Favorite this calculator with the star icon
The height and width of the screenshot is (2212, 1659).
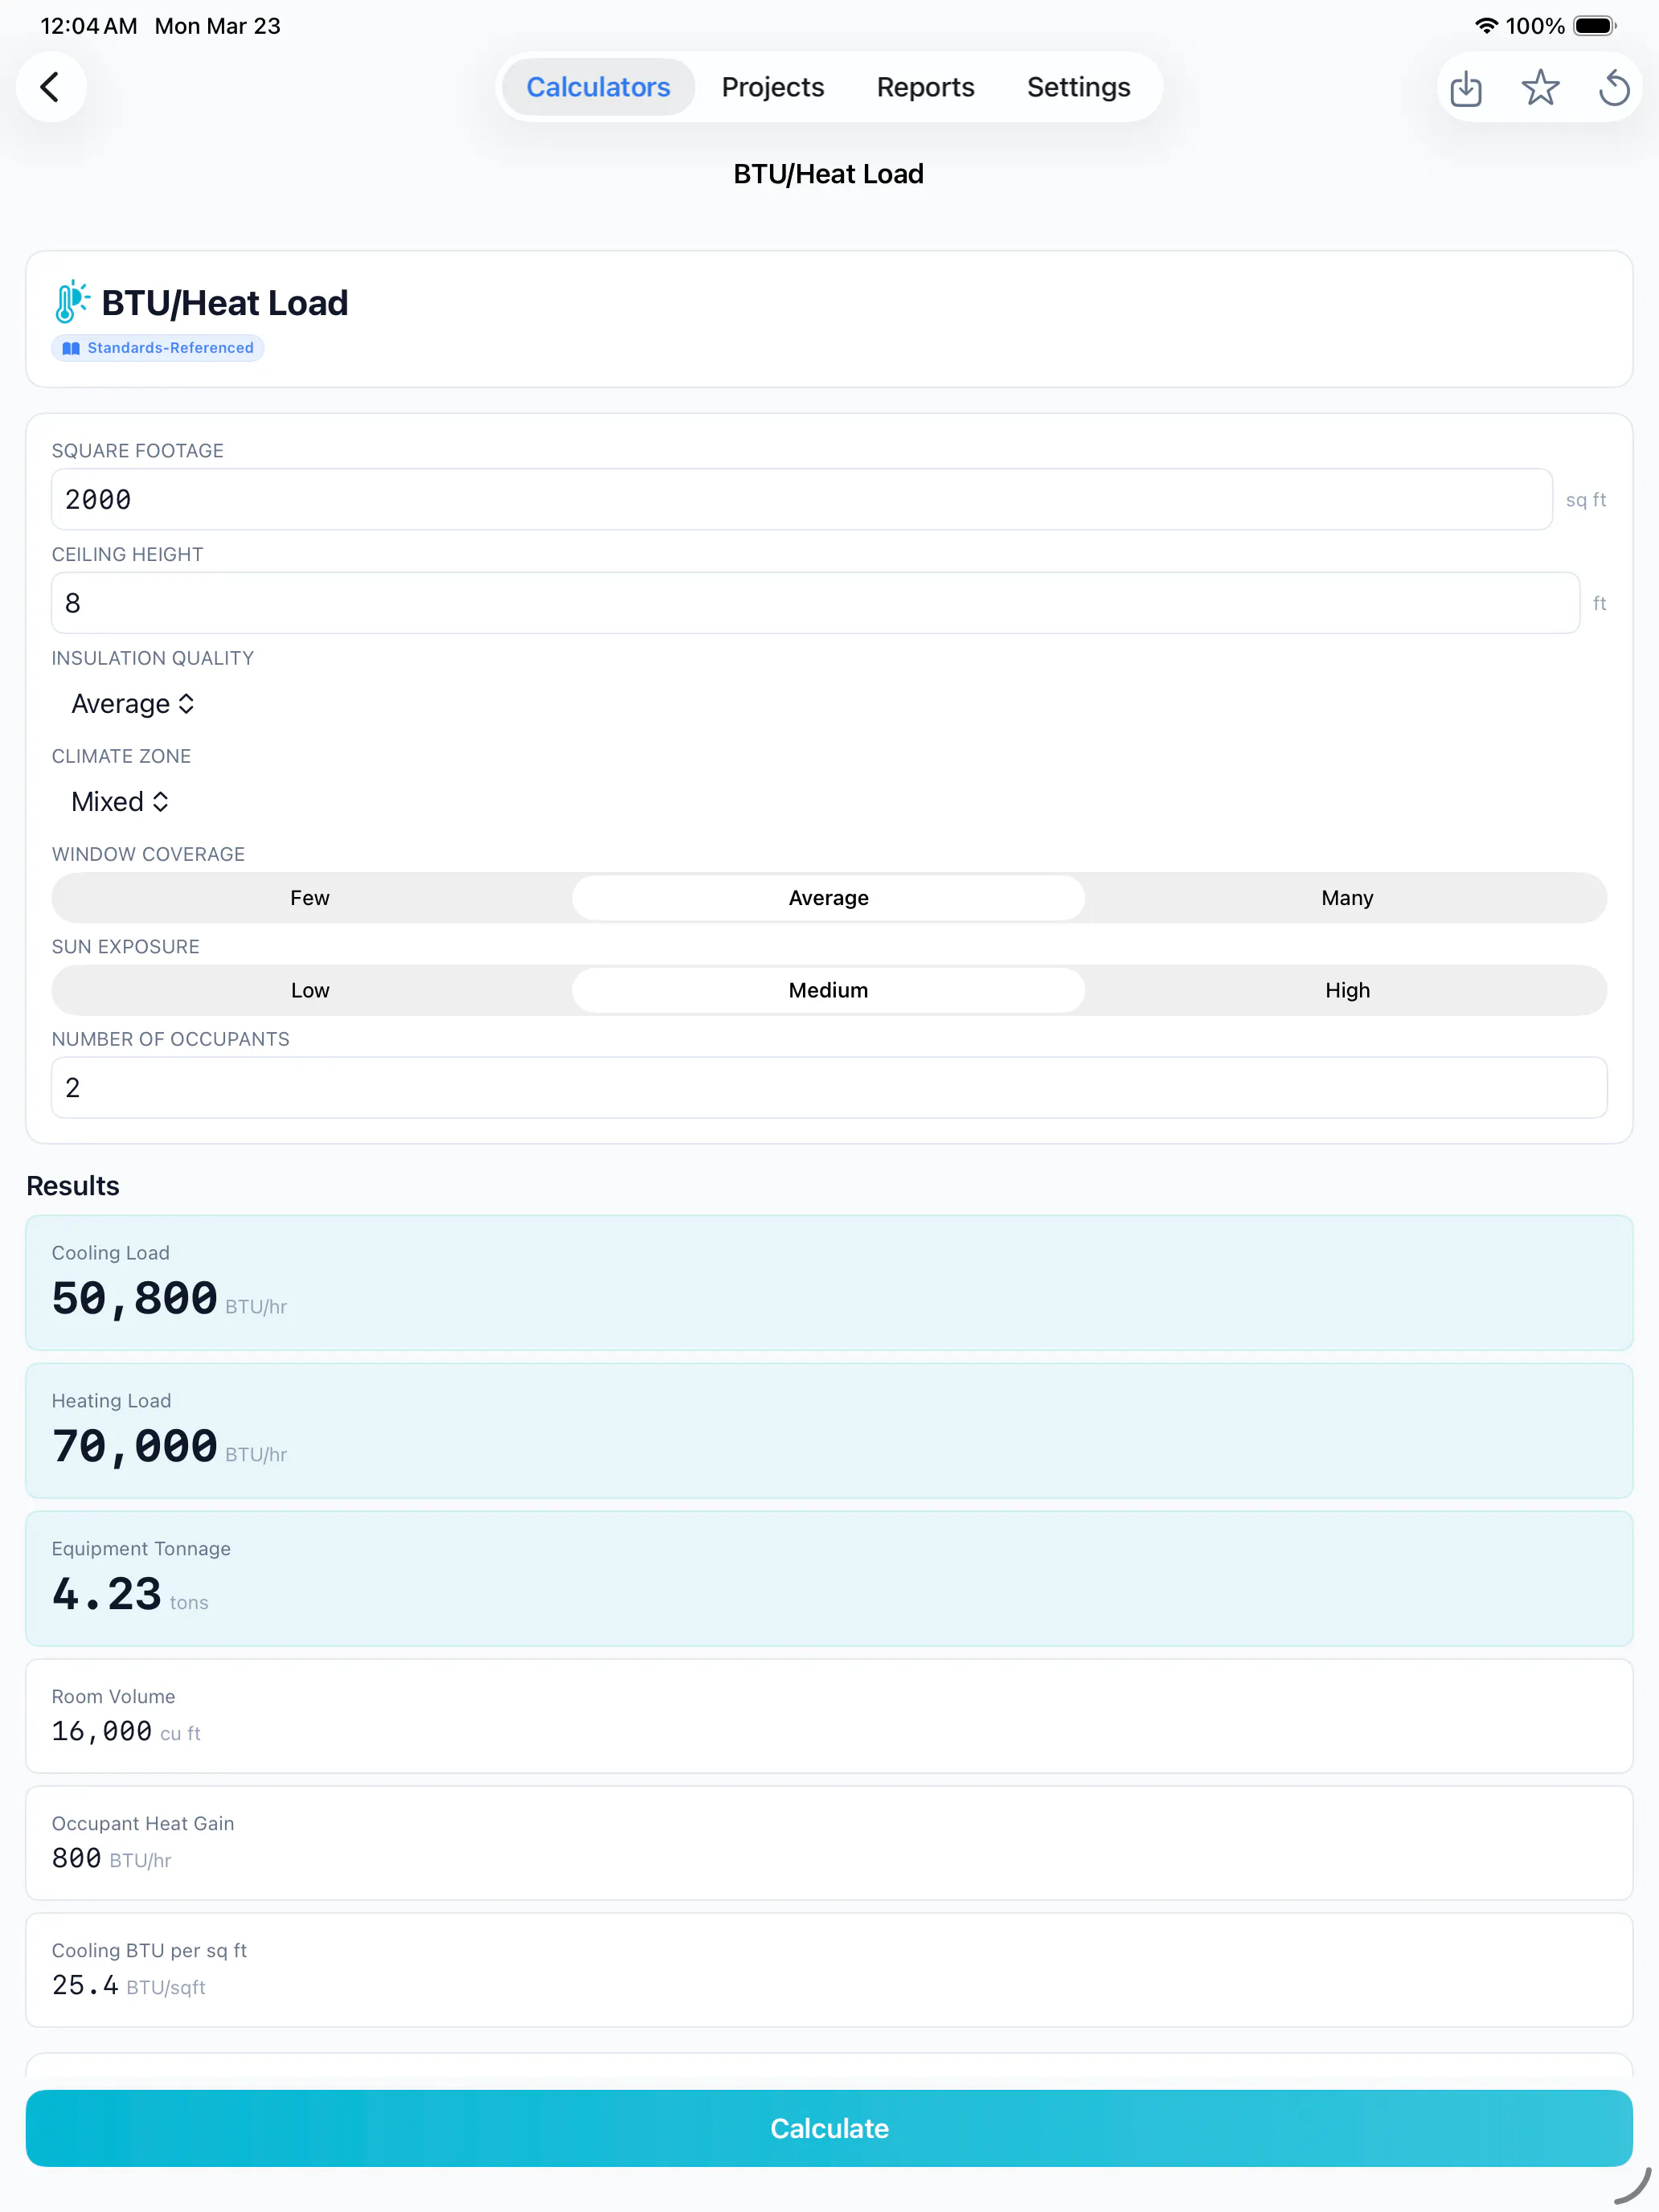click(x=1540, y=88)
